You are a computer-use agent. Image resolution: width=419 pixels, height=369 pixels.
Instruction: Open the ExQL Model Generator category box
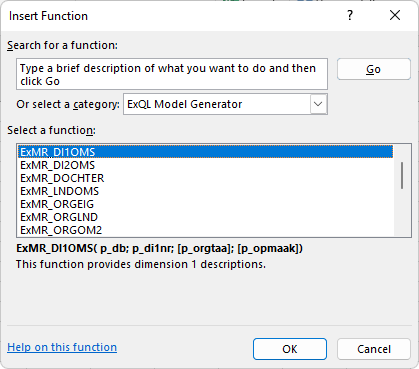click(x=225, y=104)
